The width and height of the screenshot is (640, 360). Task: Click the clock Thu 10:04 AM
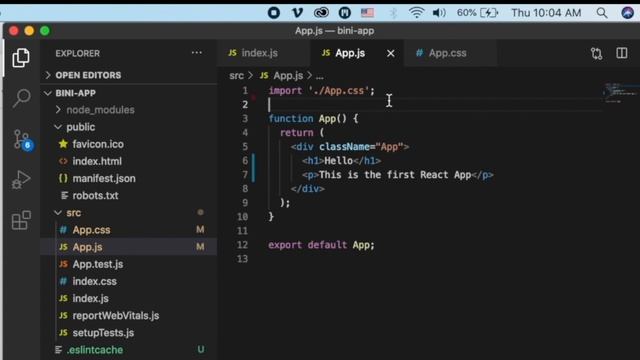(546, 13)
